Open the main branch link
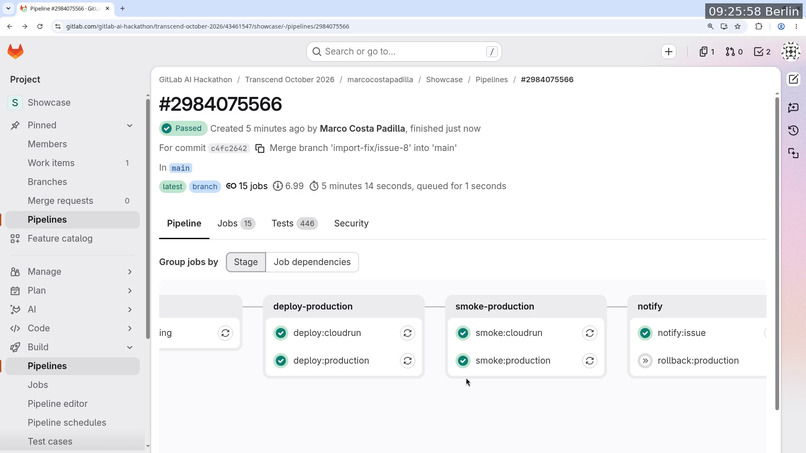Viewport: 806px width, 453px height. tap(180, 168)
